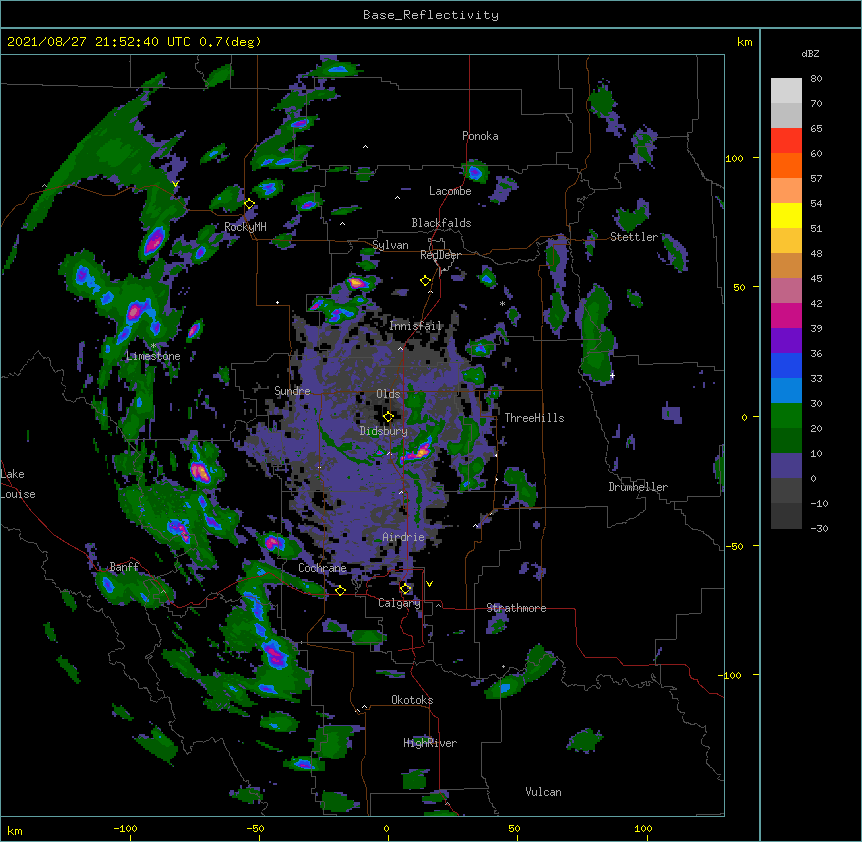Click the Sundre town label
862x842 pixels.
292,391
